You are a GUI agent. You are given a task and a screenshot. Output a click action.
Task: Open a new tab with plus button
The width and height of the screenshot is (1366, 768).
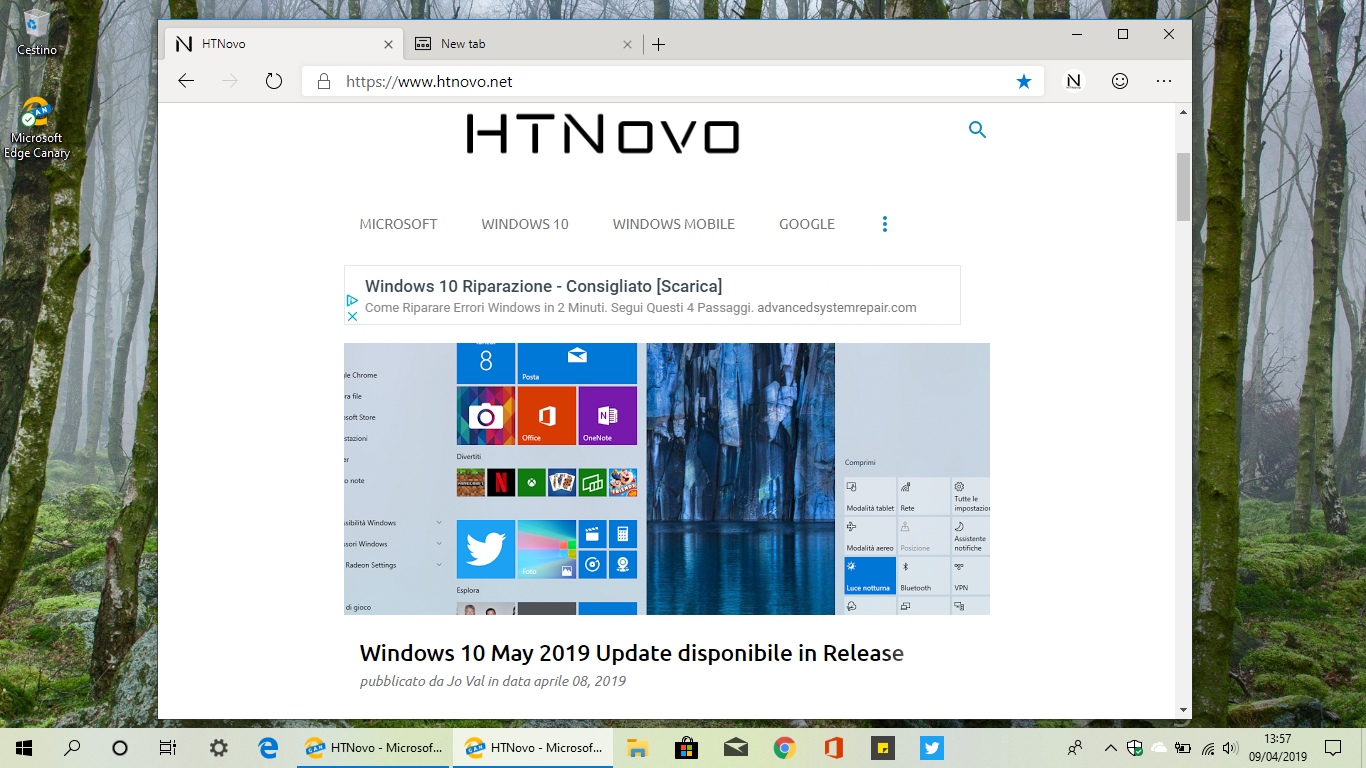point(658,44)
